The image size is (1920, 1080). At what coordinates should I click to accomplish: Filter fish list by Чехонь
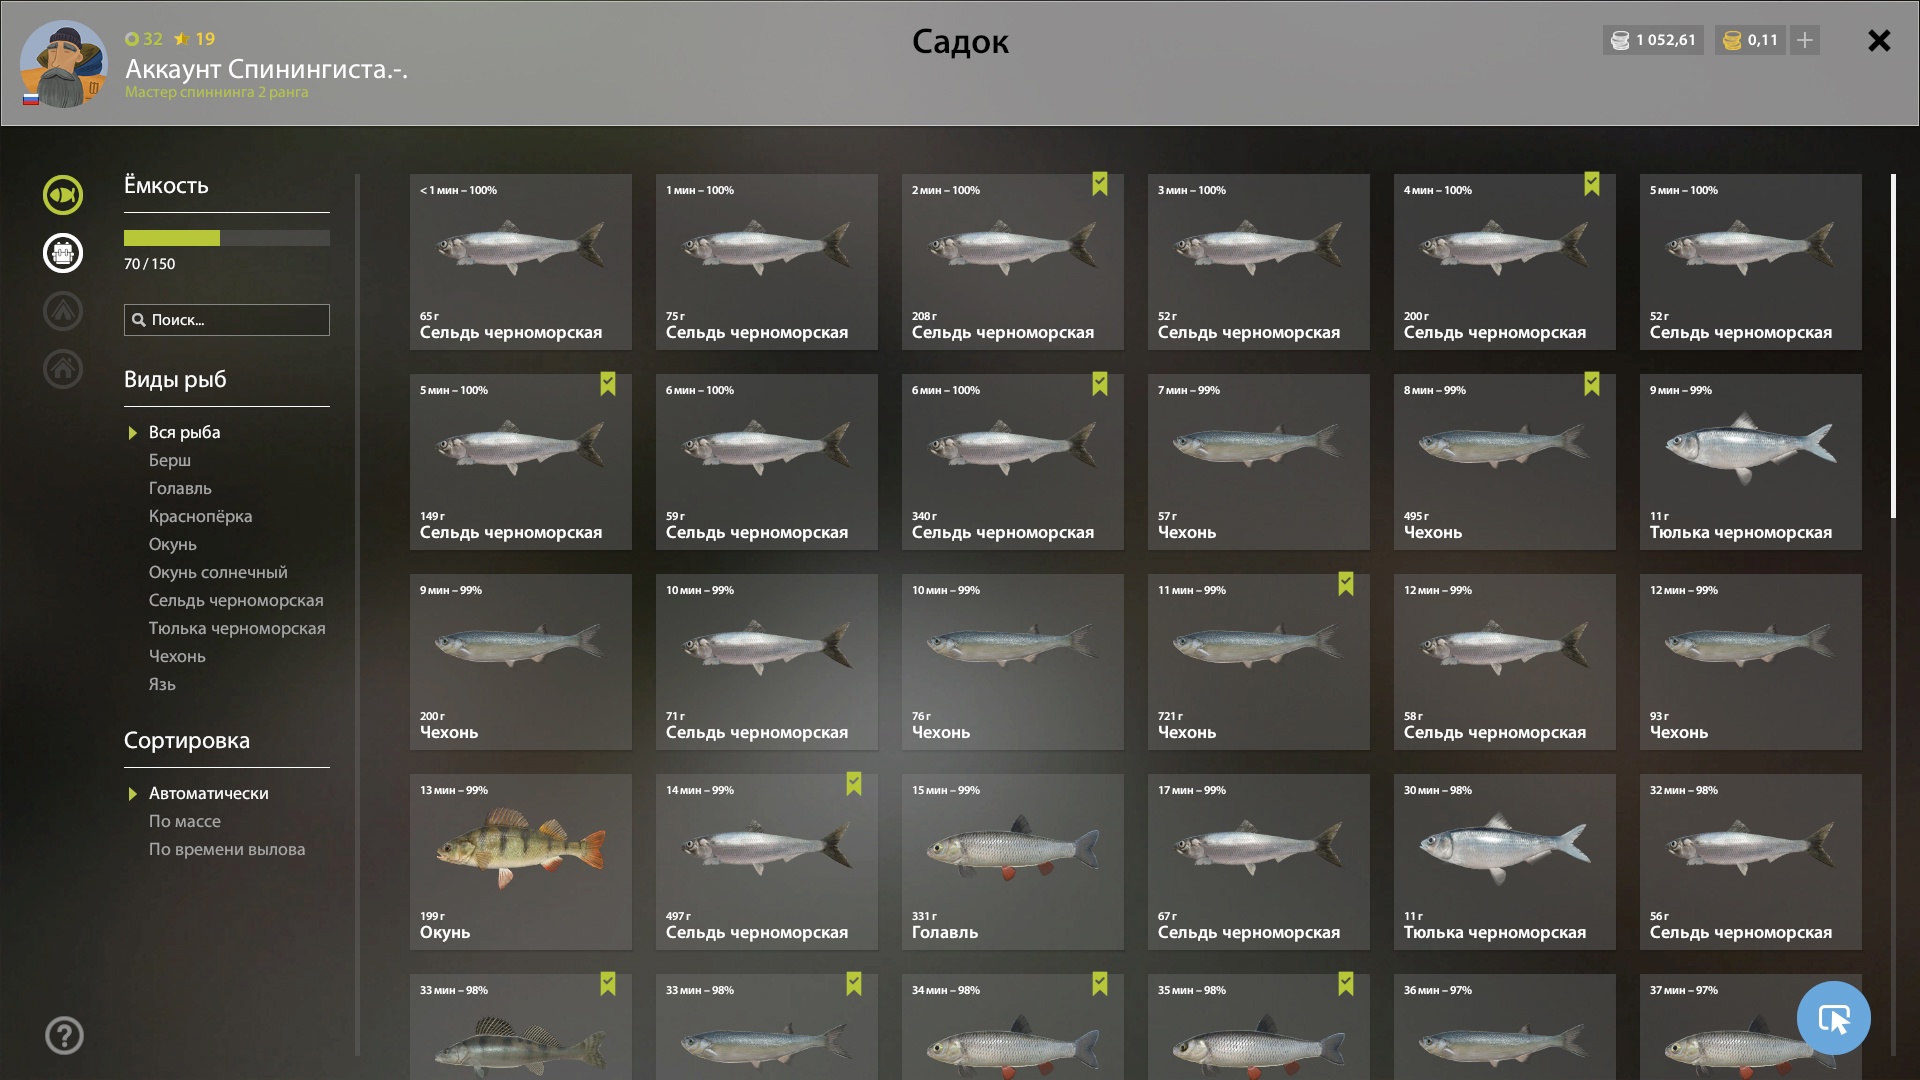click(177, 656)
